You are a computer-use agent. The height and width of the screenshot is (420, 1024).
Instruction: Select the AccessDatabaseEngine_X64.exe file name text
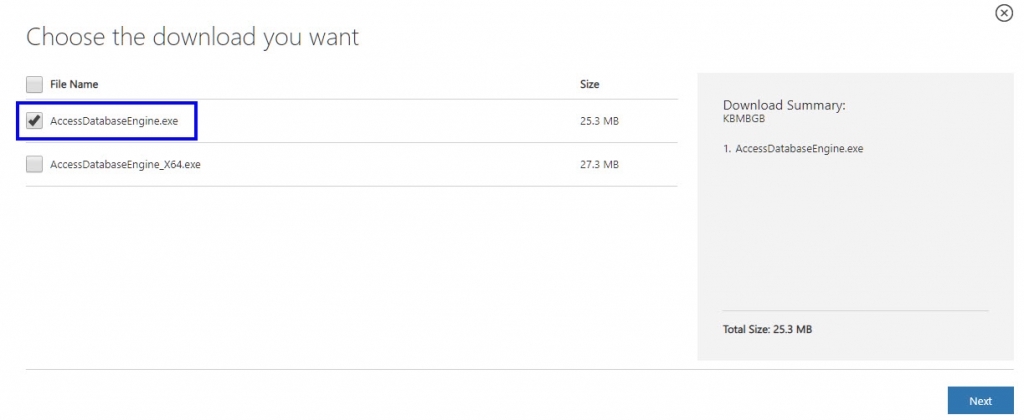(x=125, y=164)
